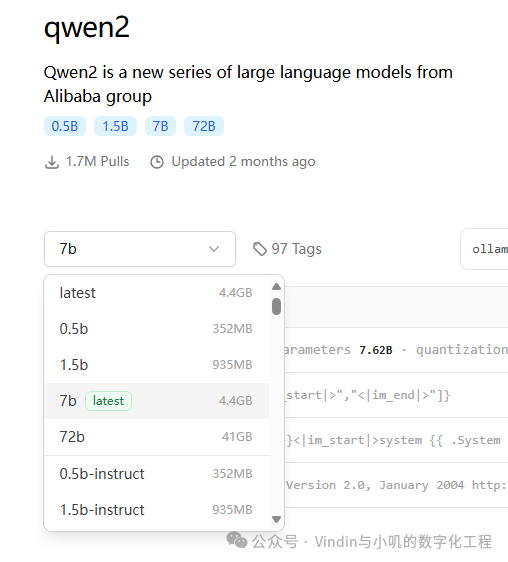Click the tag icon next to 97 Tags
This screenshot has height=562, width=508.
[260, 249]
